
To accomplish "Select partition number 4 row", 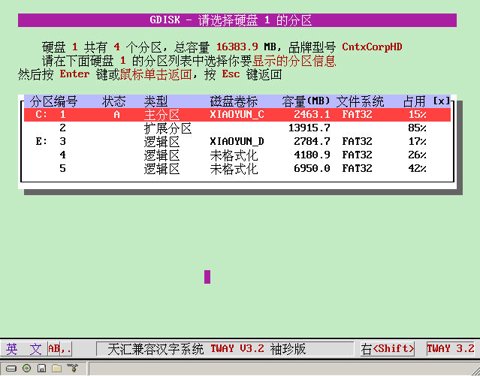I will tap(237, 155).
